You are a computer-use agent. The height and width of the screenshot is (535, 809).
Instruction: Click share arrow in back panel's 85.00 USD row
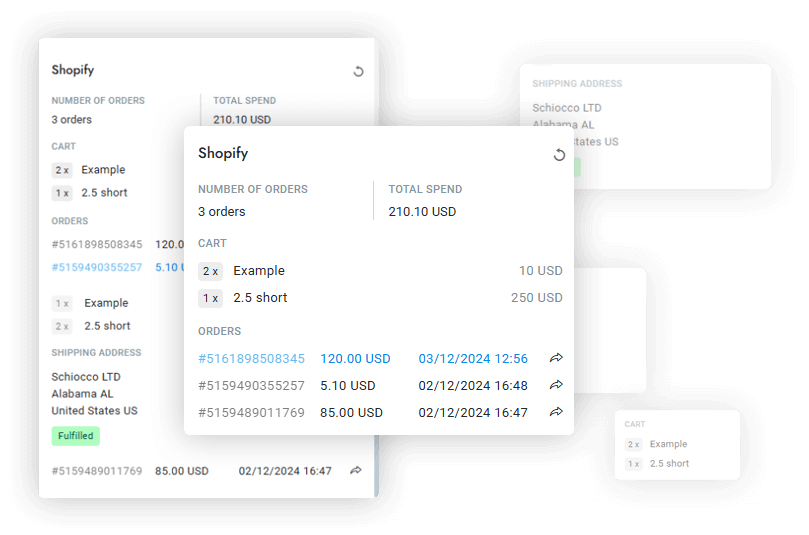click(356, 471)
